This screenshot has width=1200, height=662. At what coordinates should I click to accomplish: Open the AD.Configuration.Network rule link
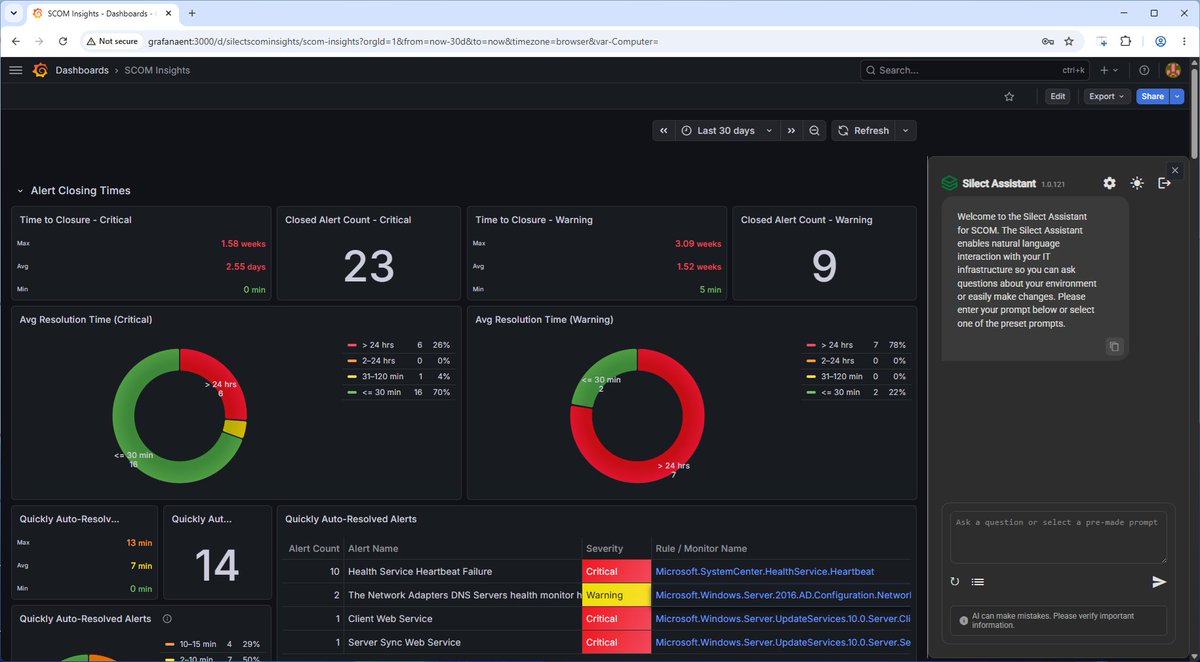783,595
